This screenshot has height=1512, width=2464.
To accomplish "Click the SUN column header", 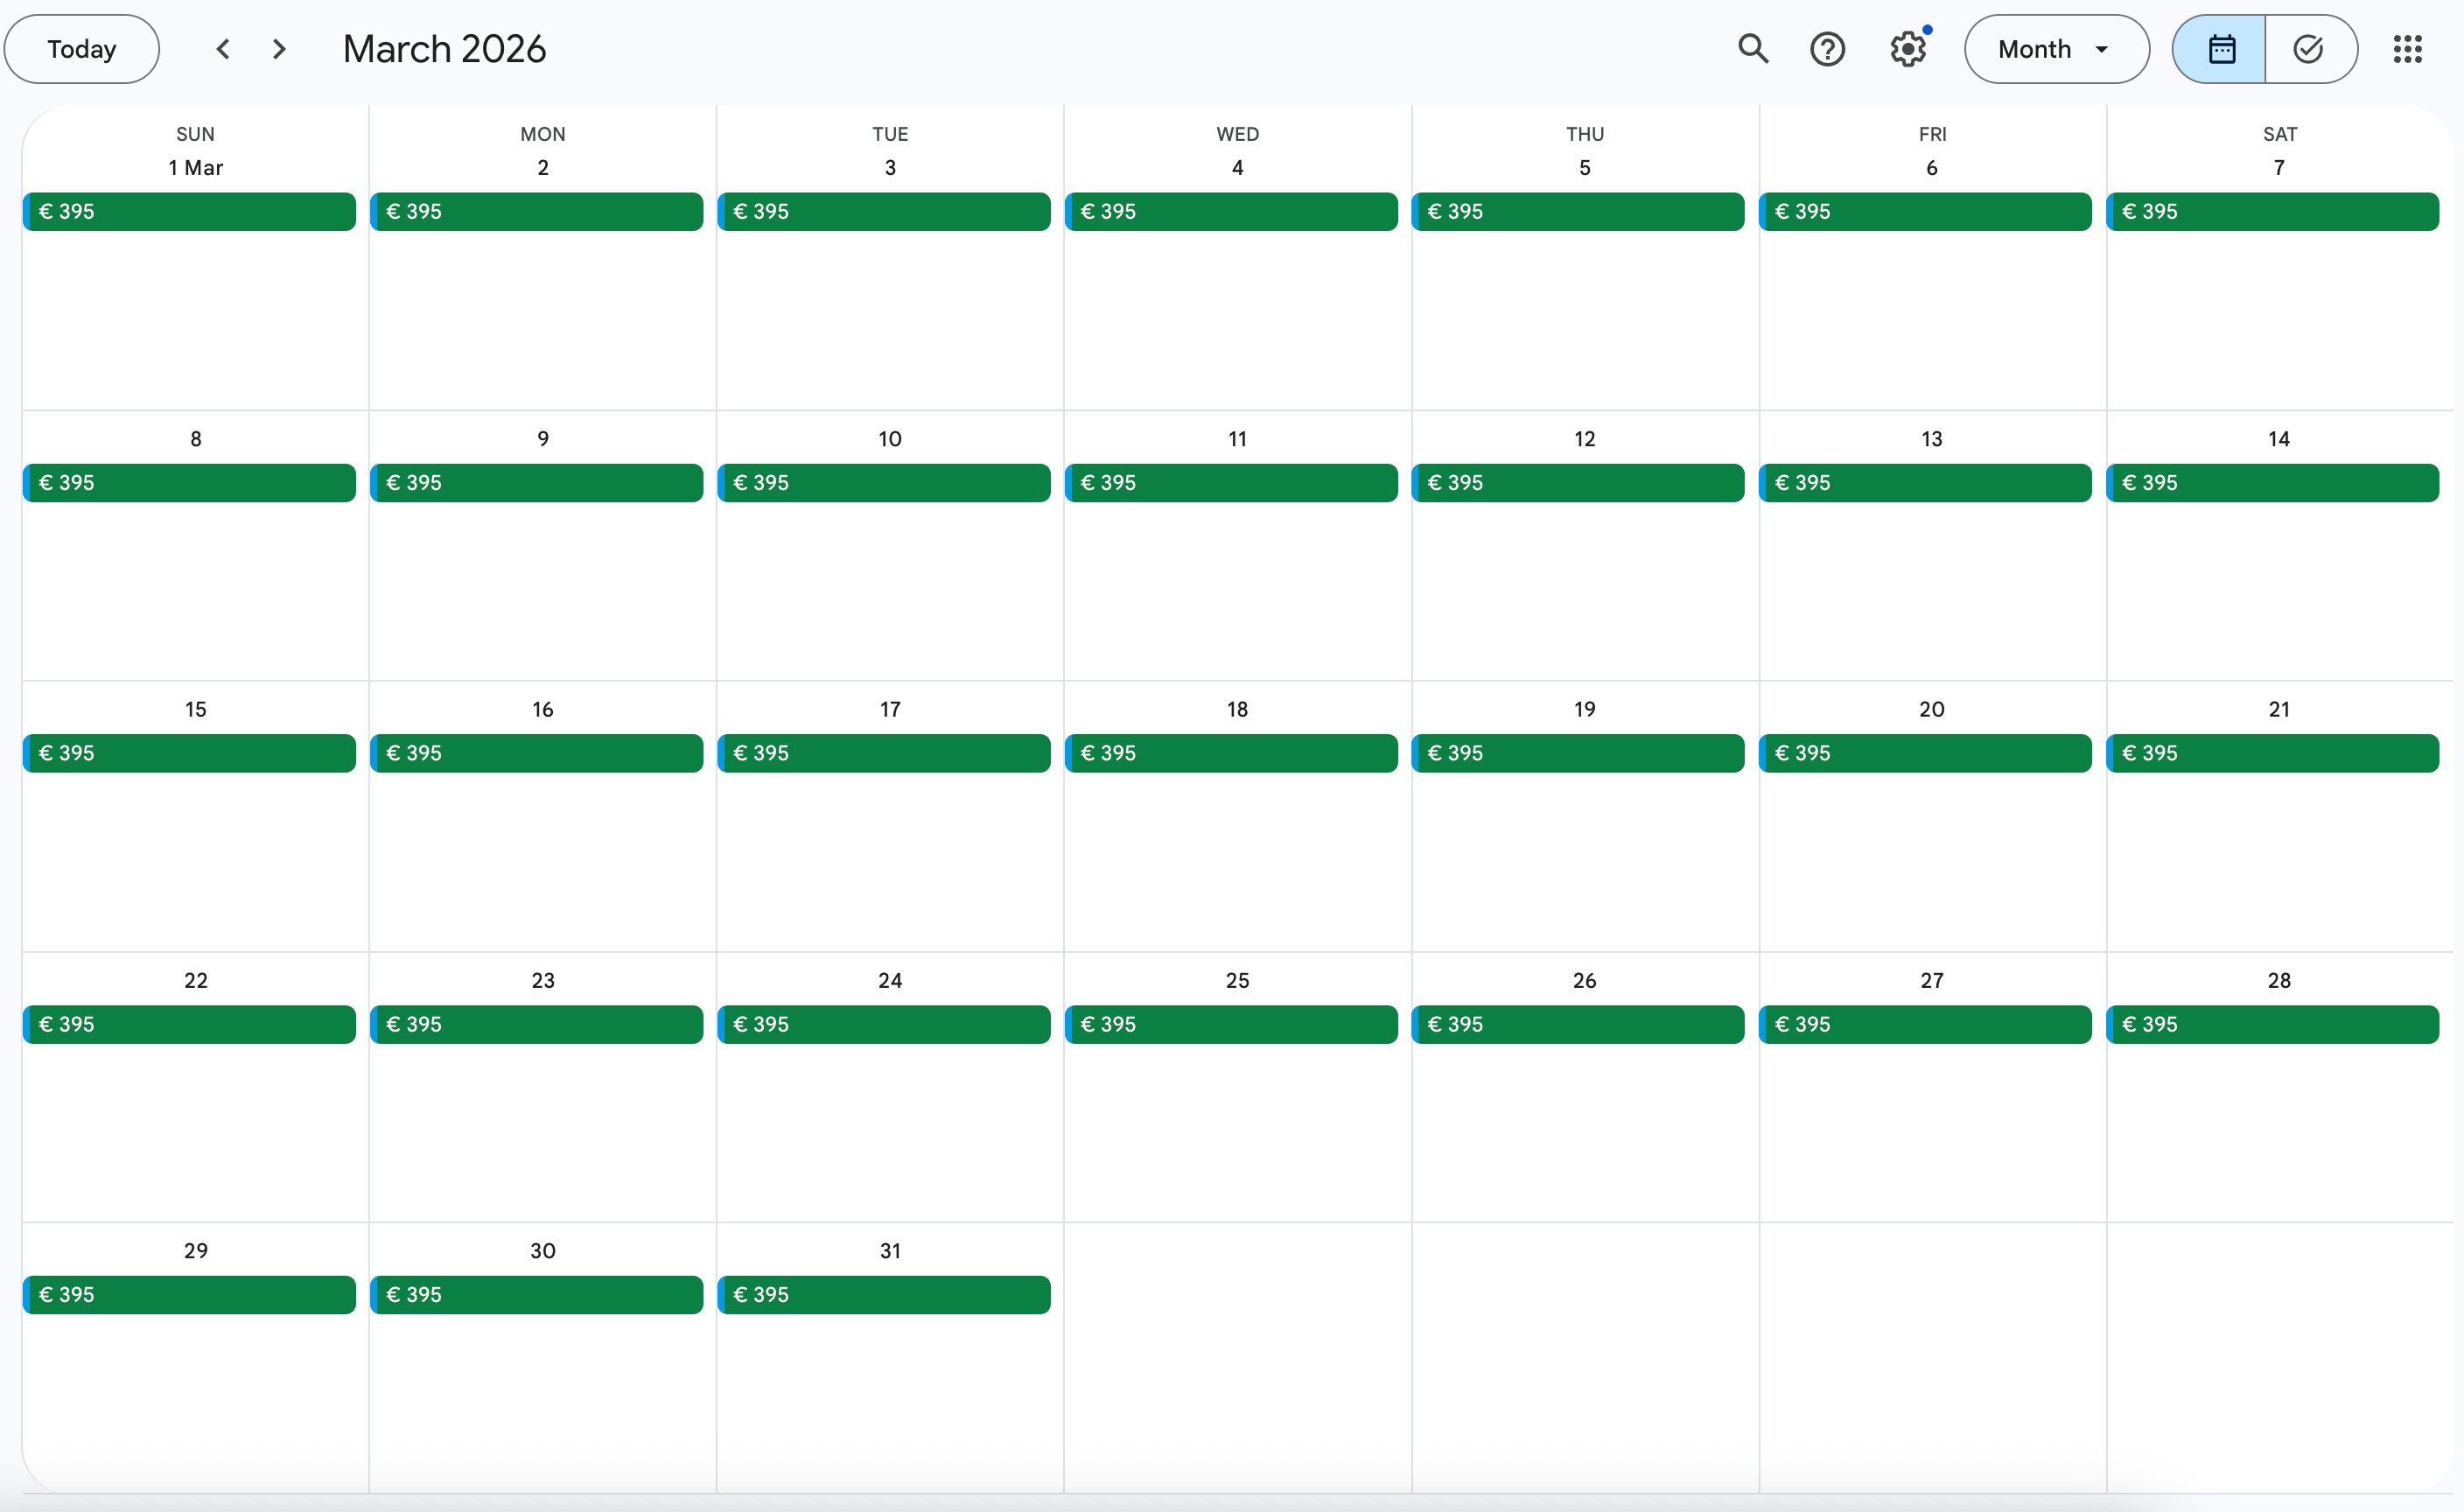I will 195,134.
